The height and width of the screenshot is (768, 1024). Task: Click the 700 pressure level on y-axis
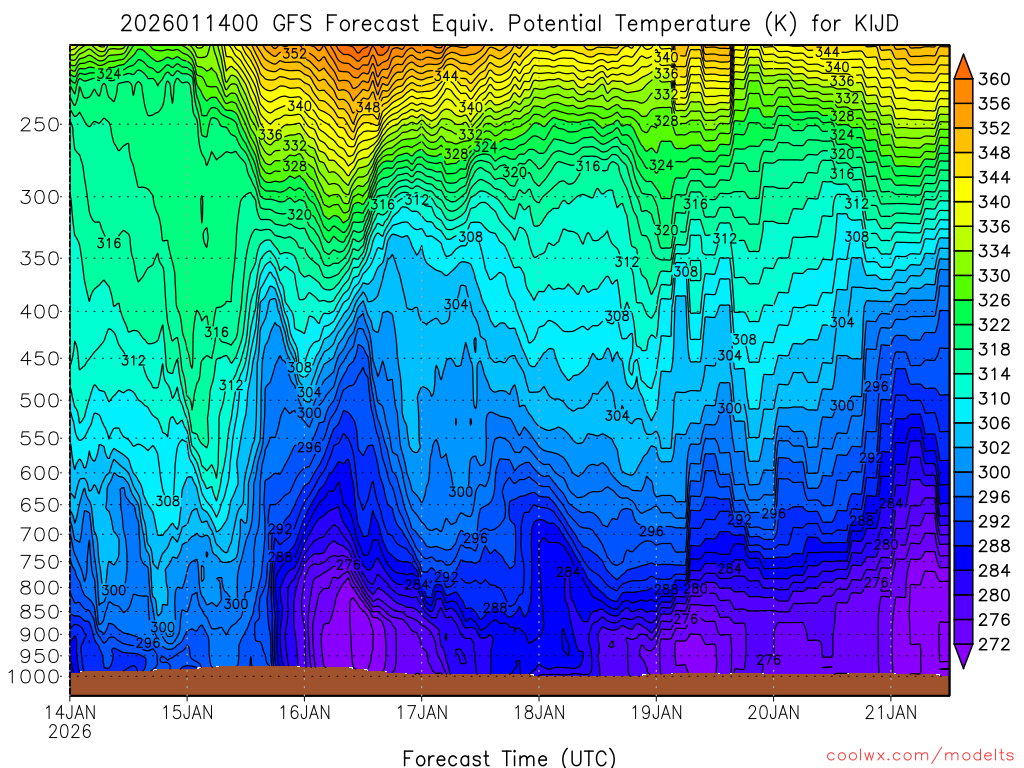tap(40, 534)
